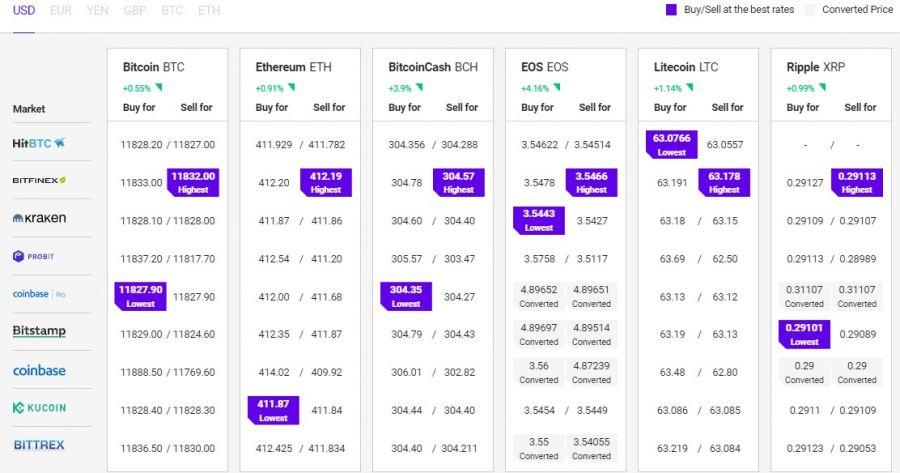The height and width of the screenshot is (473, 900).
Task: Select Kraken lowest EOS buy price 3.5443
Action: tap(539, 220)
